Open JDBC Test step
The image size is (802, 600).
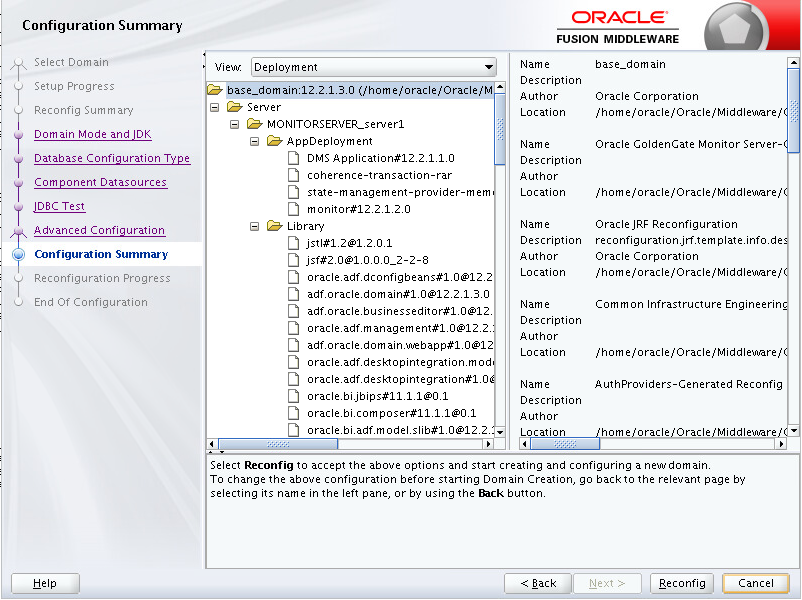[x=59, y=206]
